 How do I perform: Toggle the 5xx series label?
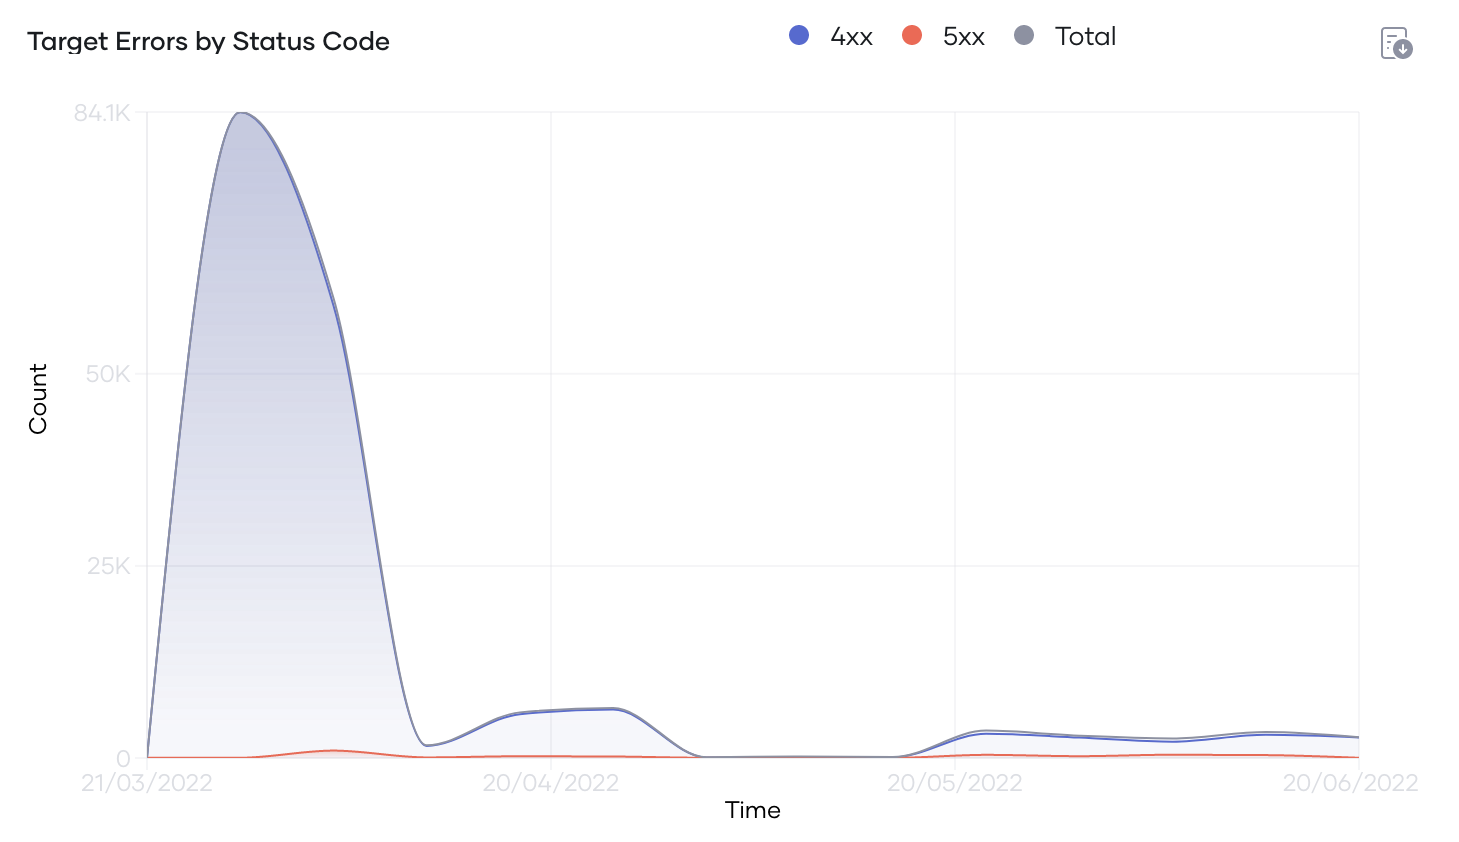click(x=964, y=37)
